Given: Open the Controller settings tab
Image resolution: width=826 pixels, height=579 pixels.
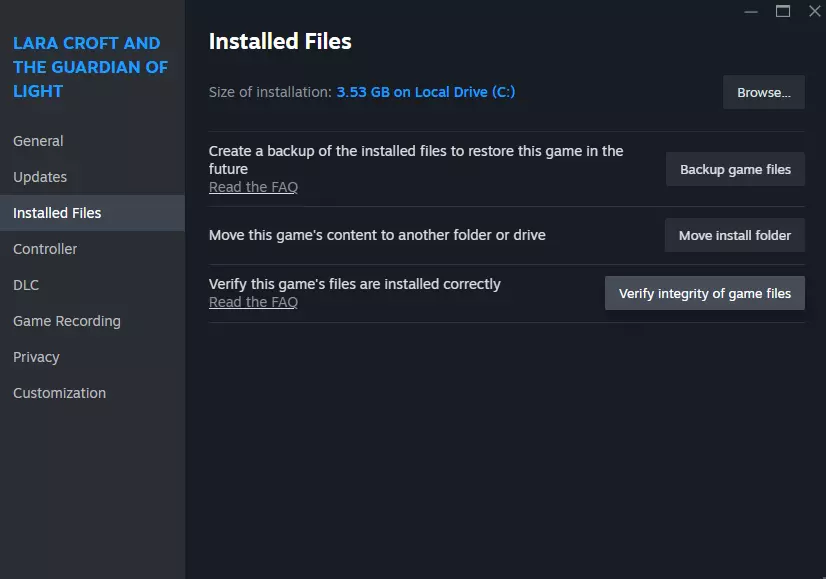Looking at the screenshot, I should pyautogui.click(x=45, y=249).
